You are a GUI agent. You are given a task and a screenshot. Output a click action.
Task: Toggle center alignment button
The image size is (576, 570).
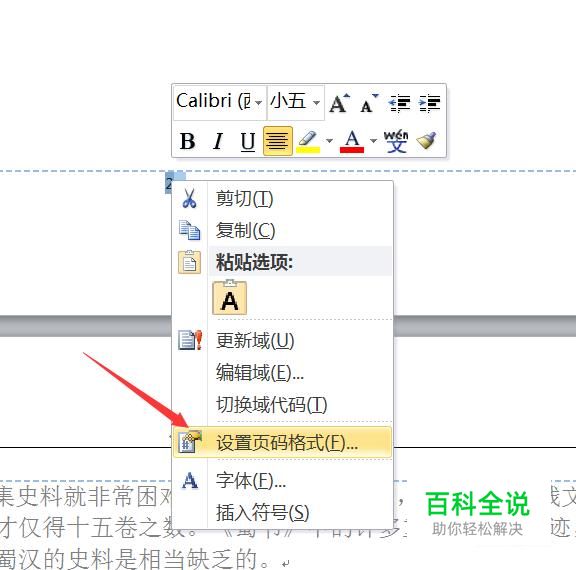(x=278, y=141)
